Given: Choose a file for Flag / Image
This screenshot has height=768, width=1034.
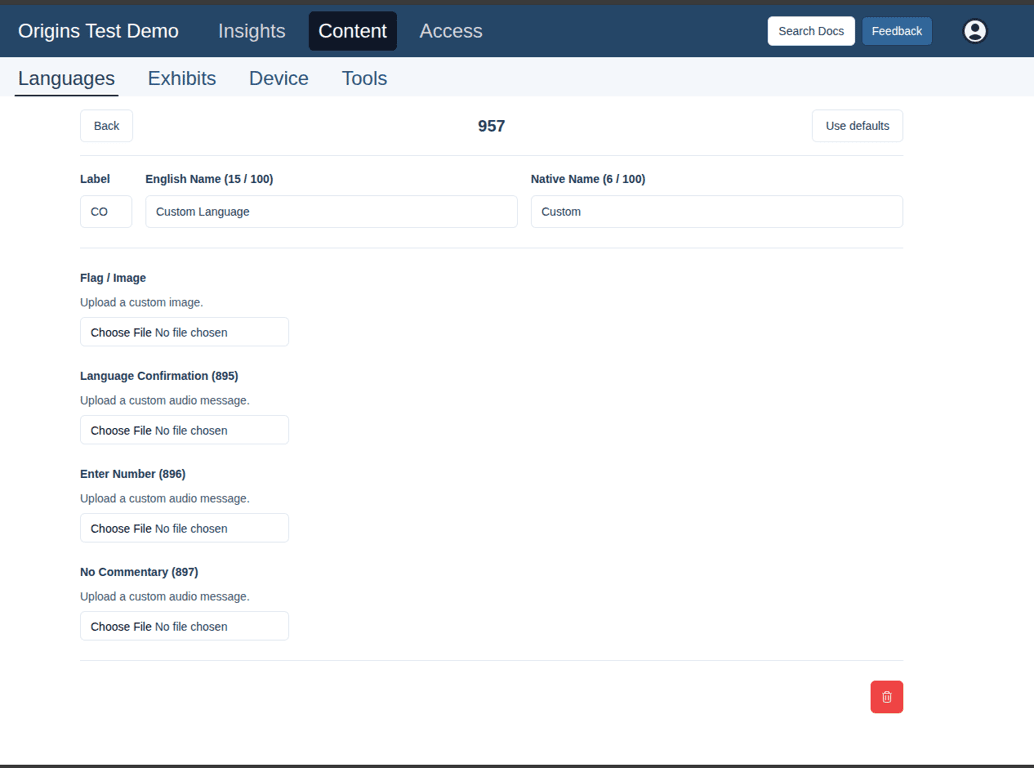Looking at the screenshot, I should [185, 332].
